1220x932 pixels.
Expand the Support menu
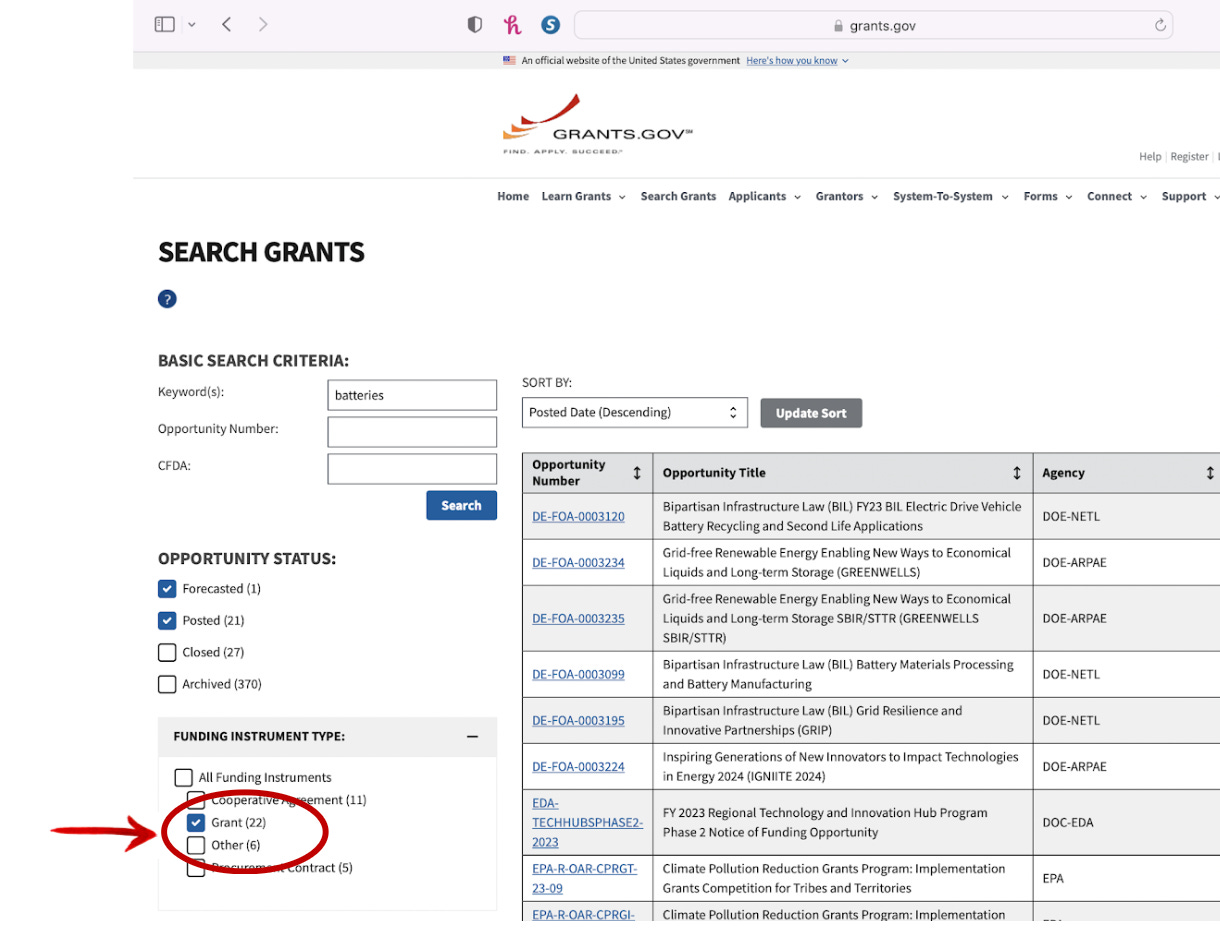[1190, 197]
